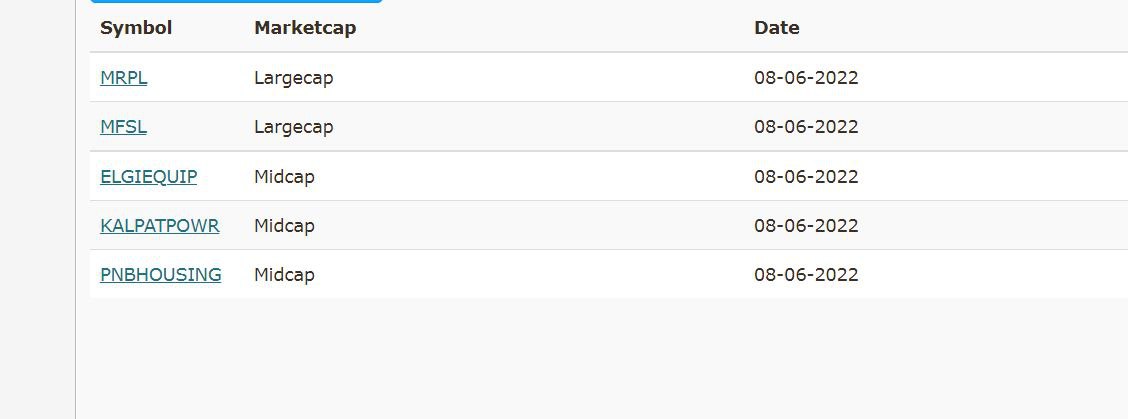Screen dimensions: 1128x419
Task: Open the MFSL stock link
Action: (x=124, y=127)
